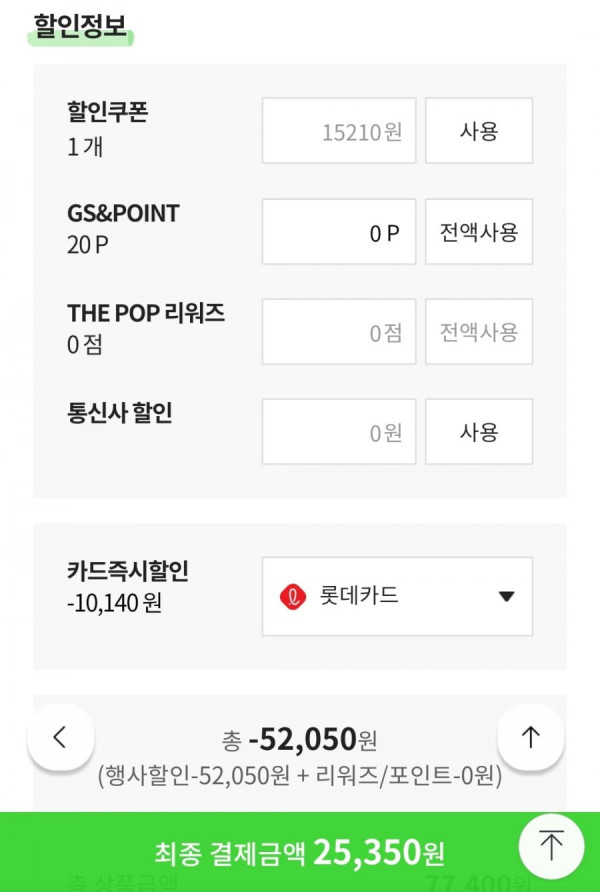Click 사용 button for 통신사 할인

479,432
